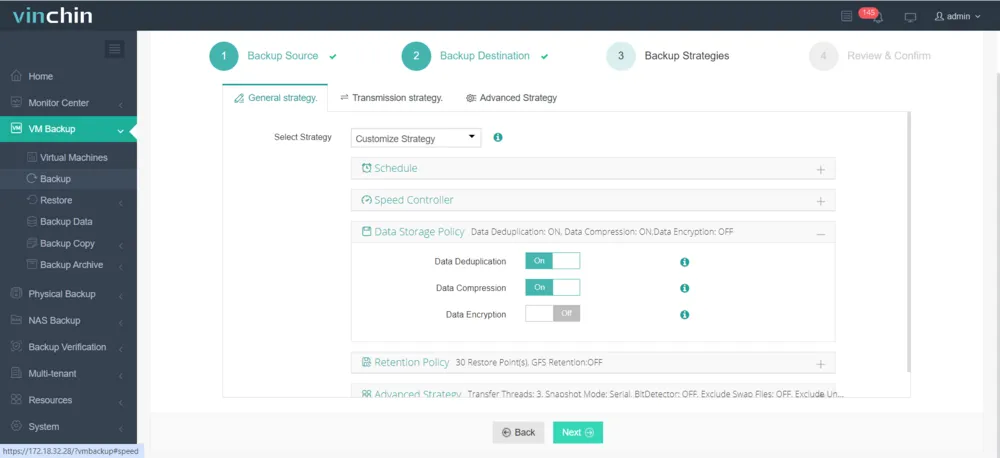Click info icon for Data Deduplication
This screenshot has width=1000, height=458.
[x=684, y=262]
